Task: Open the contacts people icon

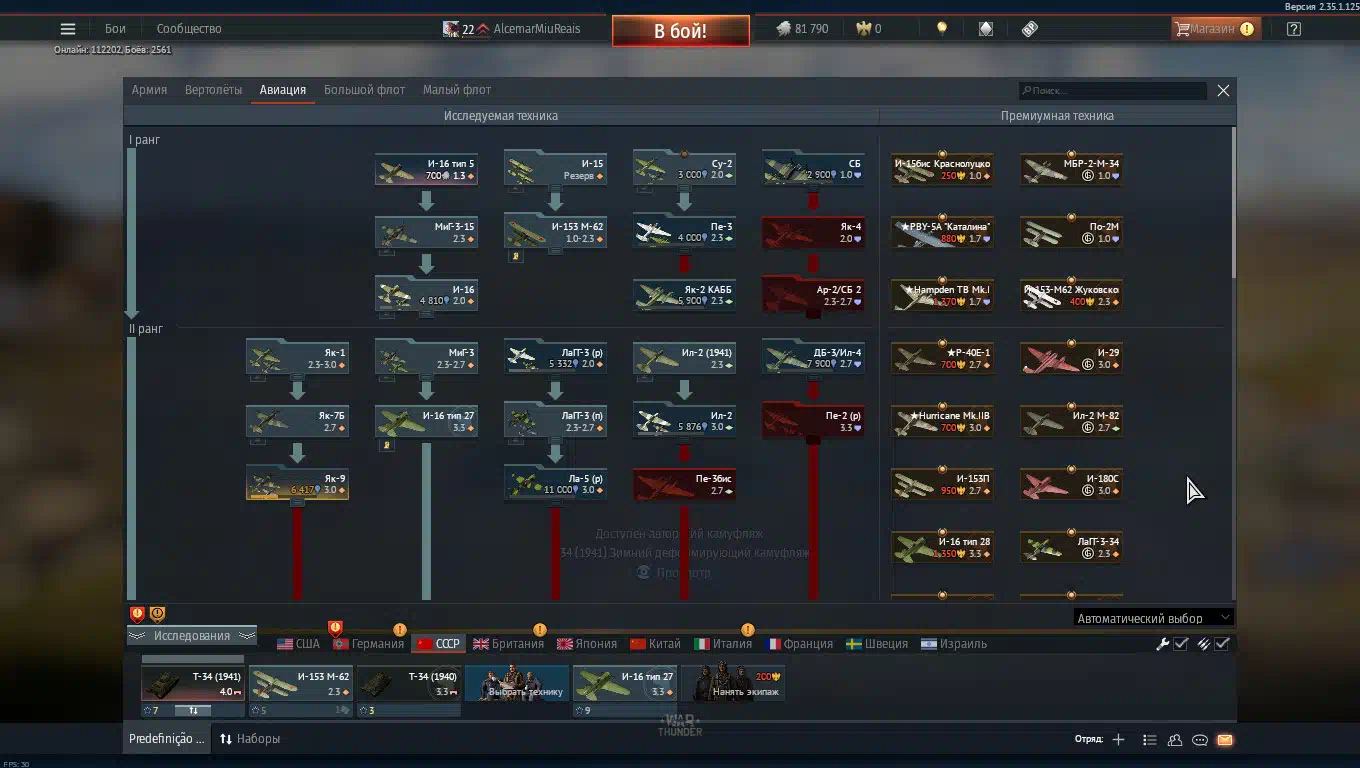Action: pos(1175,740)
